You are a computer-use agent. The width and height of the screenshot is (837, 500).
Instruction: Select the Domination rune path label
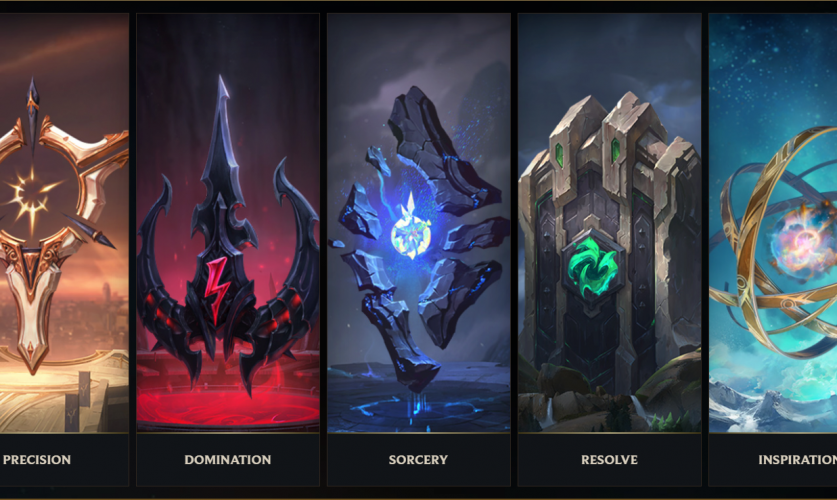pos(227,459)
